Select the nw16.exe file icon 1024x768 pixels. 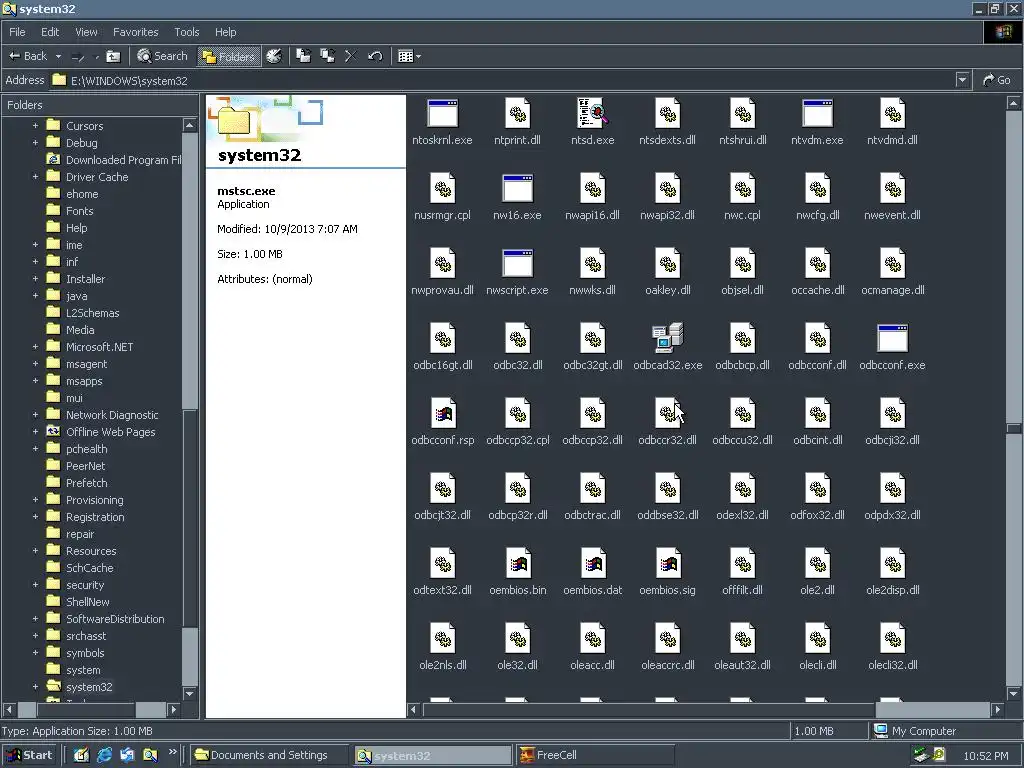517,189
